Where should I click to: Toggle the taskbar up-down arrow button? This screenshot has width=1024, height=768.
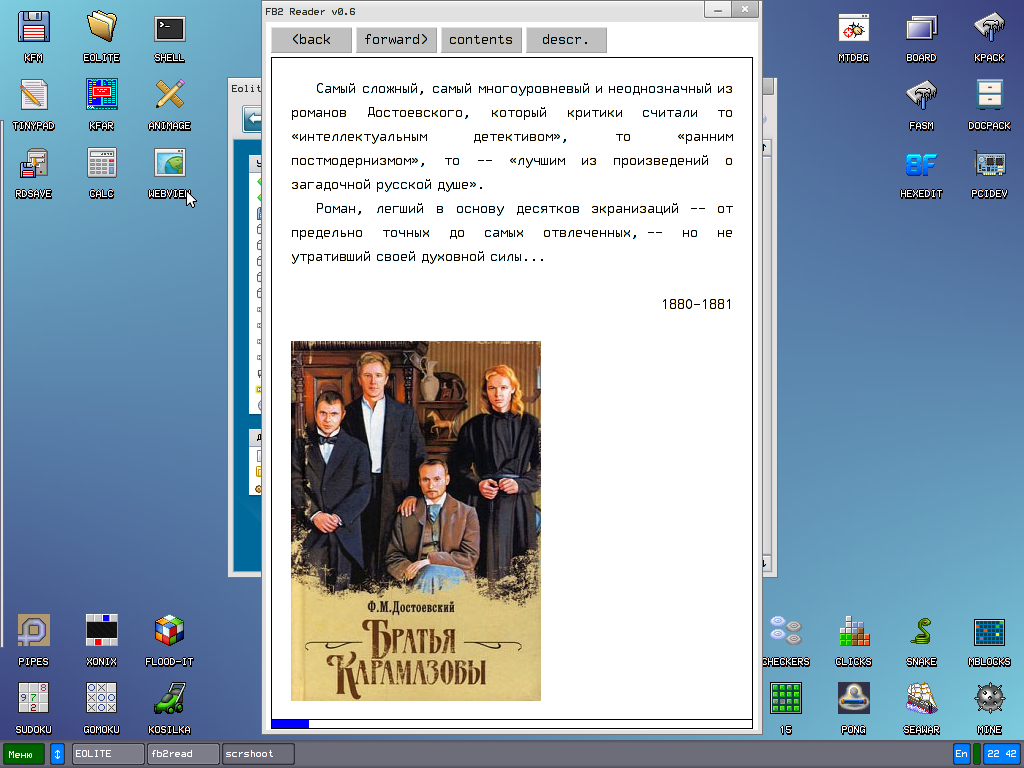pyautogui.click(x=57, y=754)
